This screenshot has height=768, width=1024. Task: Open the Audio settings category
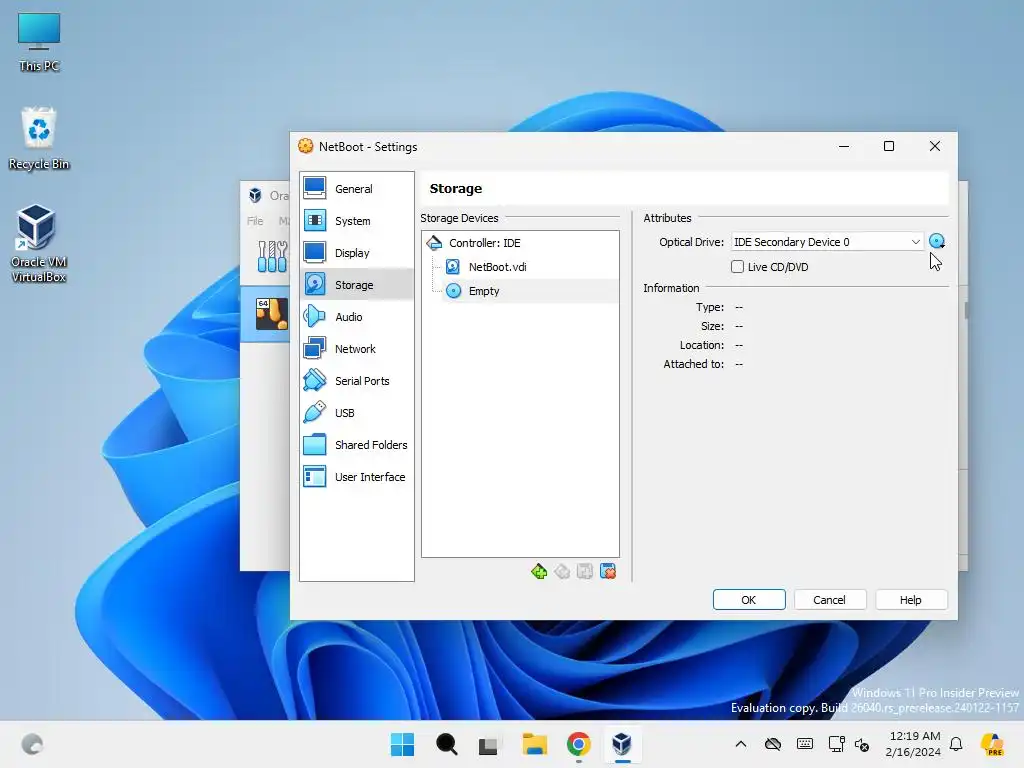(x=357, y=317)
